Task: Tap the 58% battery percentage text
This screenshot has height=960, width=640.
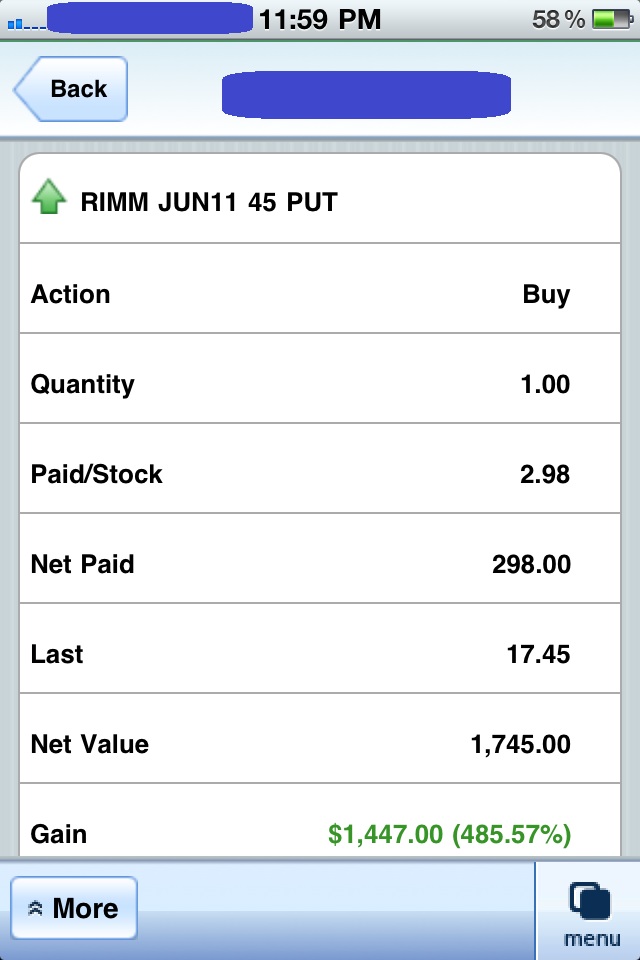Action: click(558, 19)
